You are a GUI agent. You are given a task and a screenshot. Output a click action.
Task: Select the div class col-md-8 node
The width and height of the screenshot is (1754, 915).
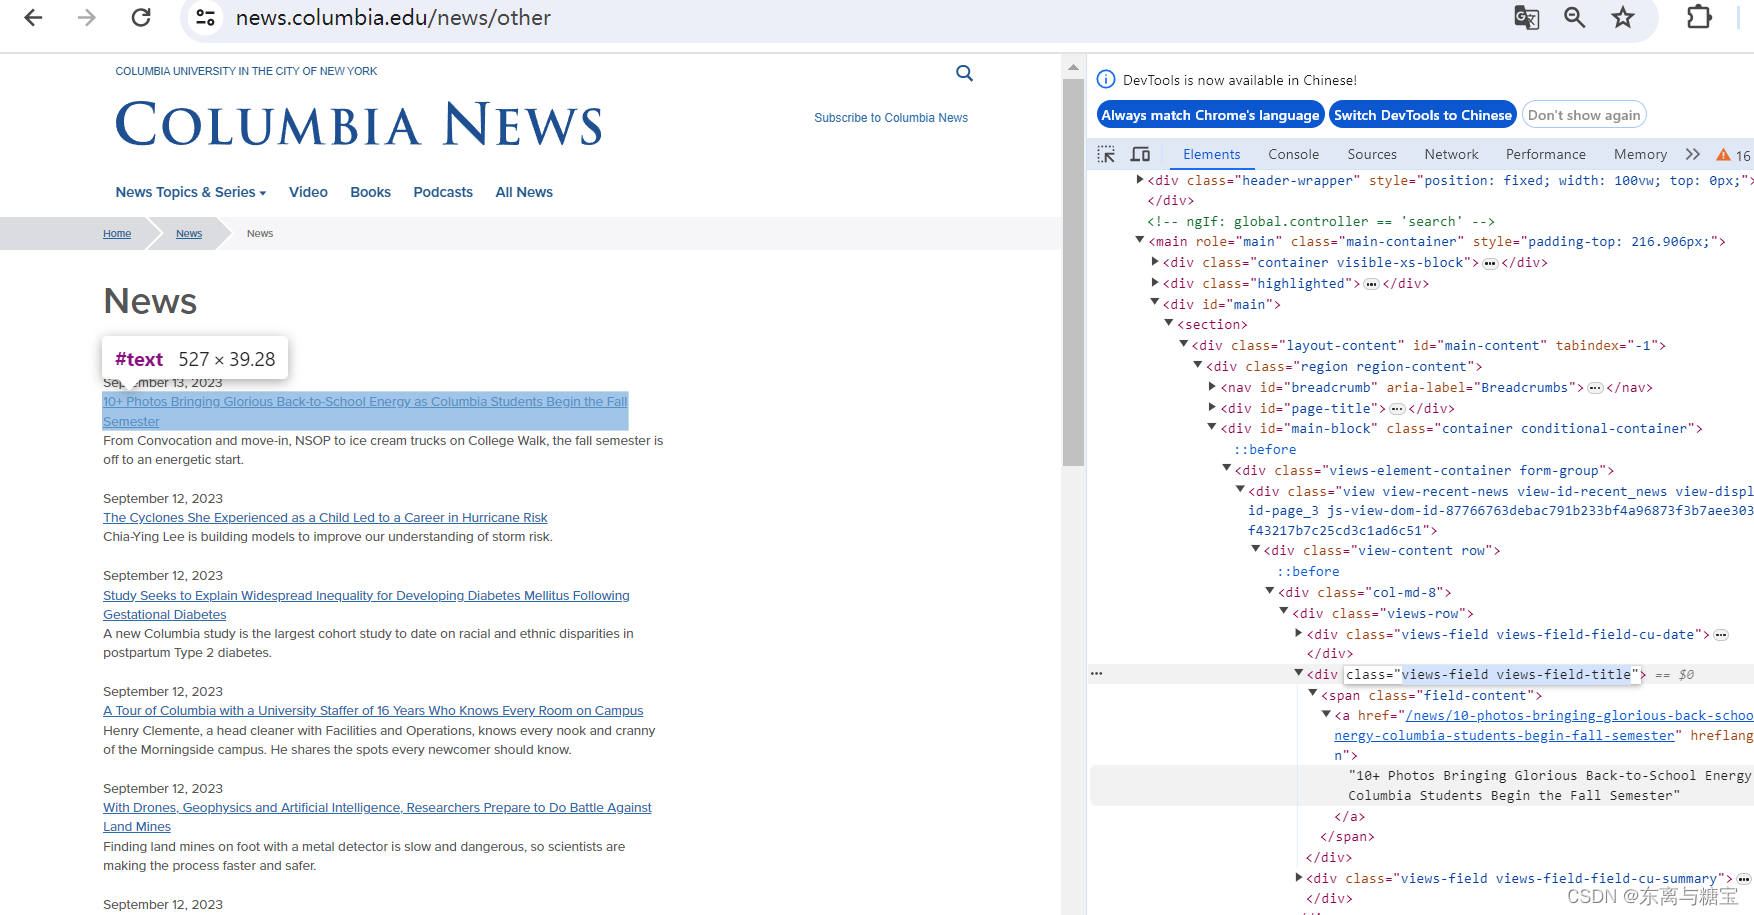1365,593
